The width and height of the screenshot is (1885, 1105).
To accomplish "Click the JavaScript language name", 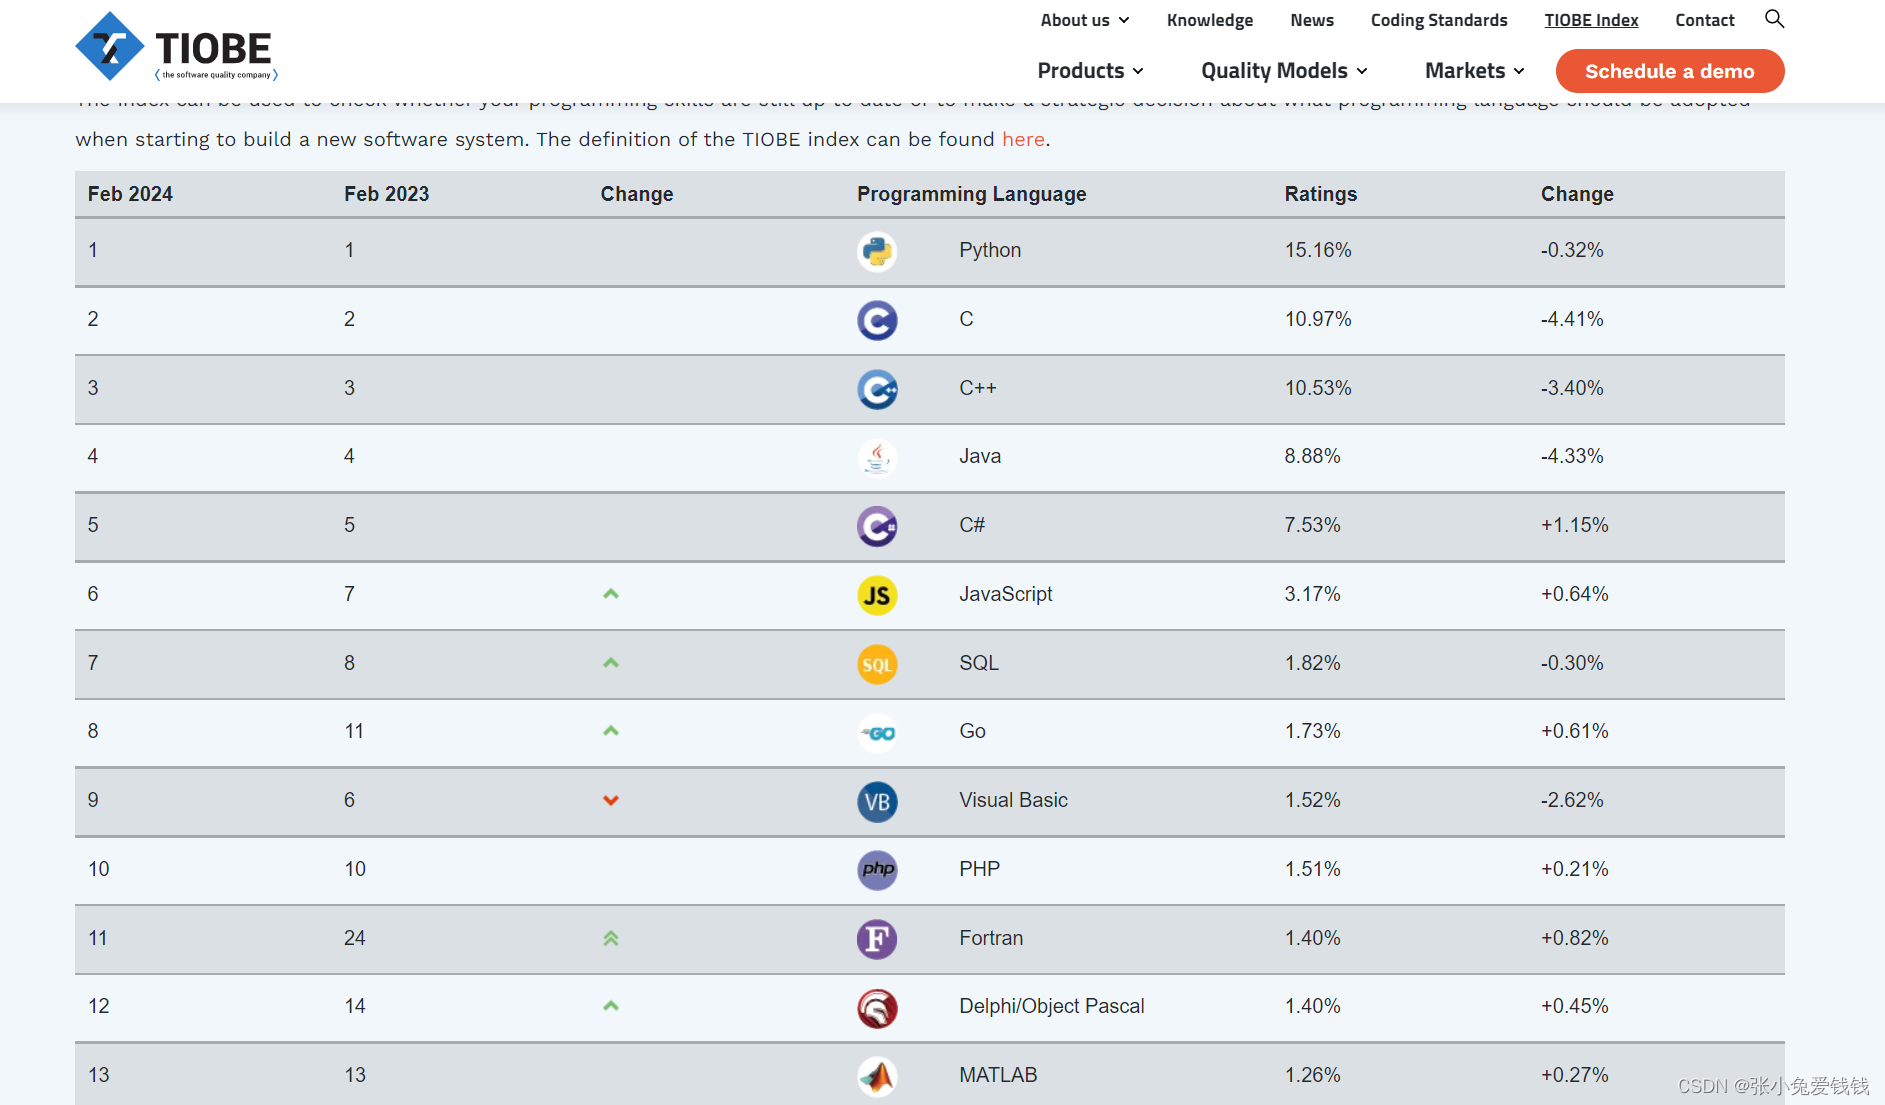I will [x=1006, y=594].
